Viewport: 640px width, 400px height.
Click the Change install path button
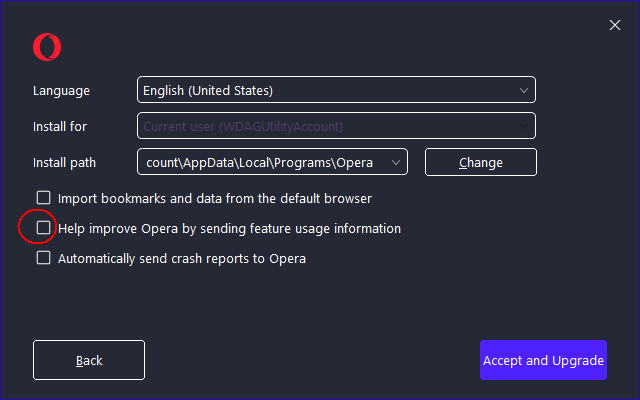481,162
